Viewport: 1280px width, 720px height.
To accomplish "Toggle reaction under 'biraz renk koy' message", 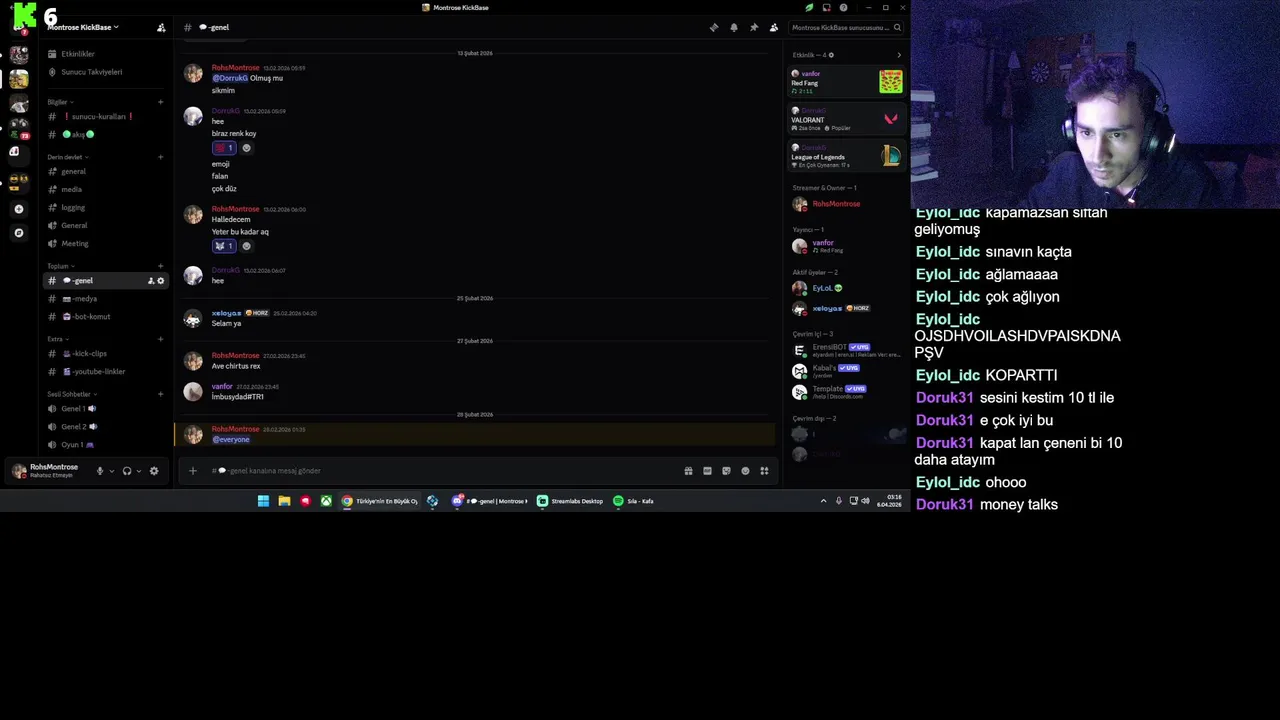I will click(224, 148).
